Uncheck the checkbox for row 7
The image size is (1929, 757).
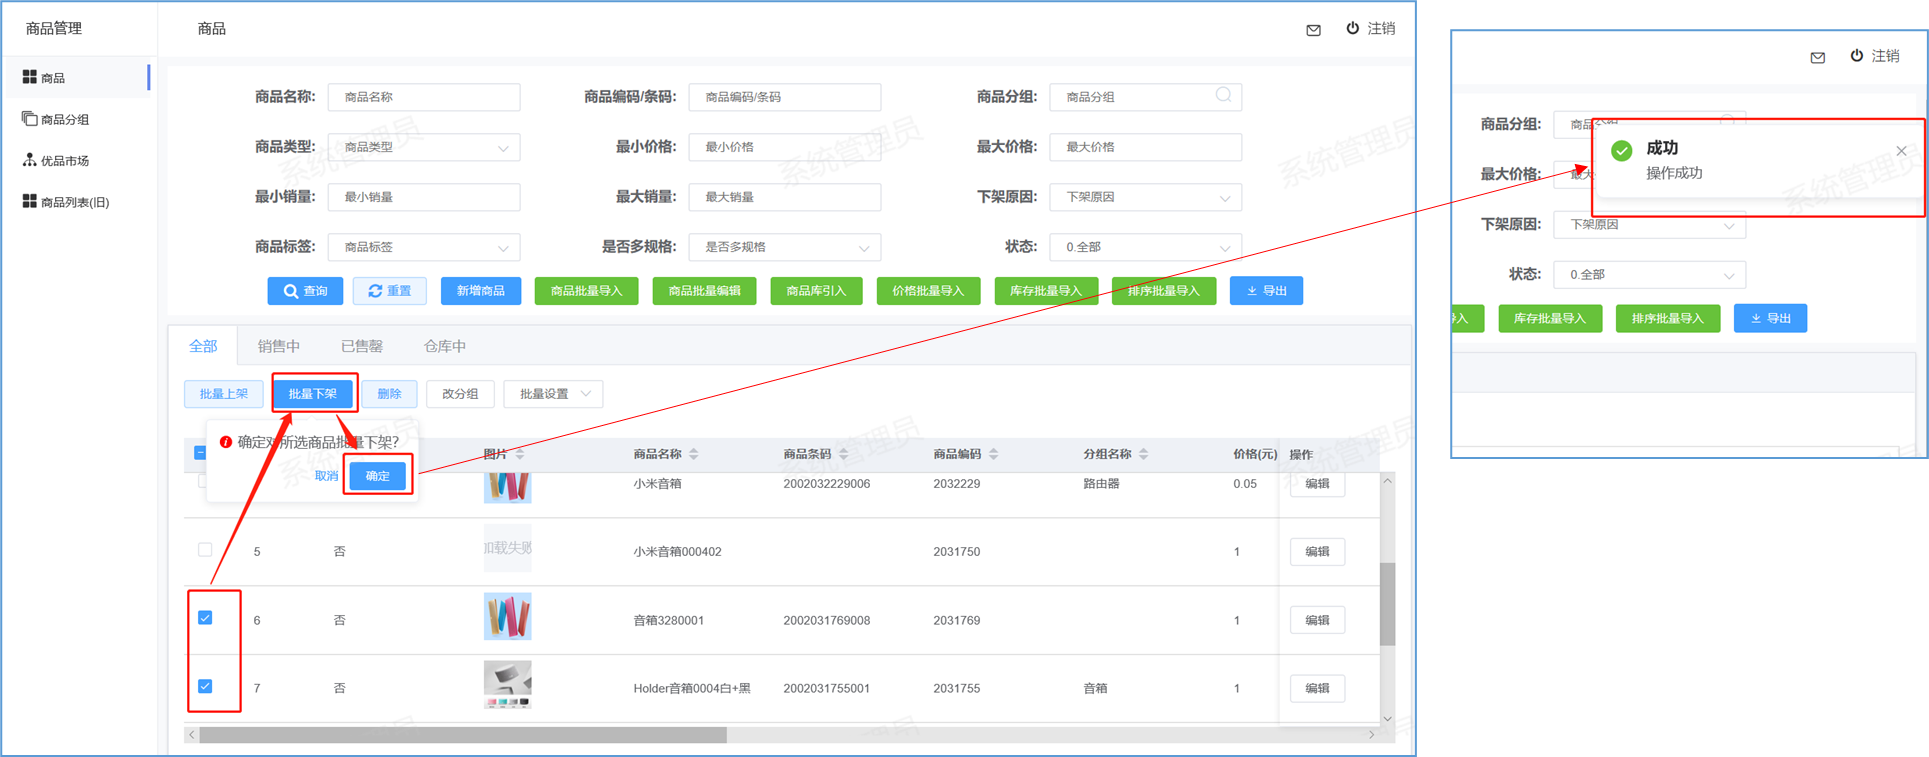tap(205, 686)
